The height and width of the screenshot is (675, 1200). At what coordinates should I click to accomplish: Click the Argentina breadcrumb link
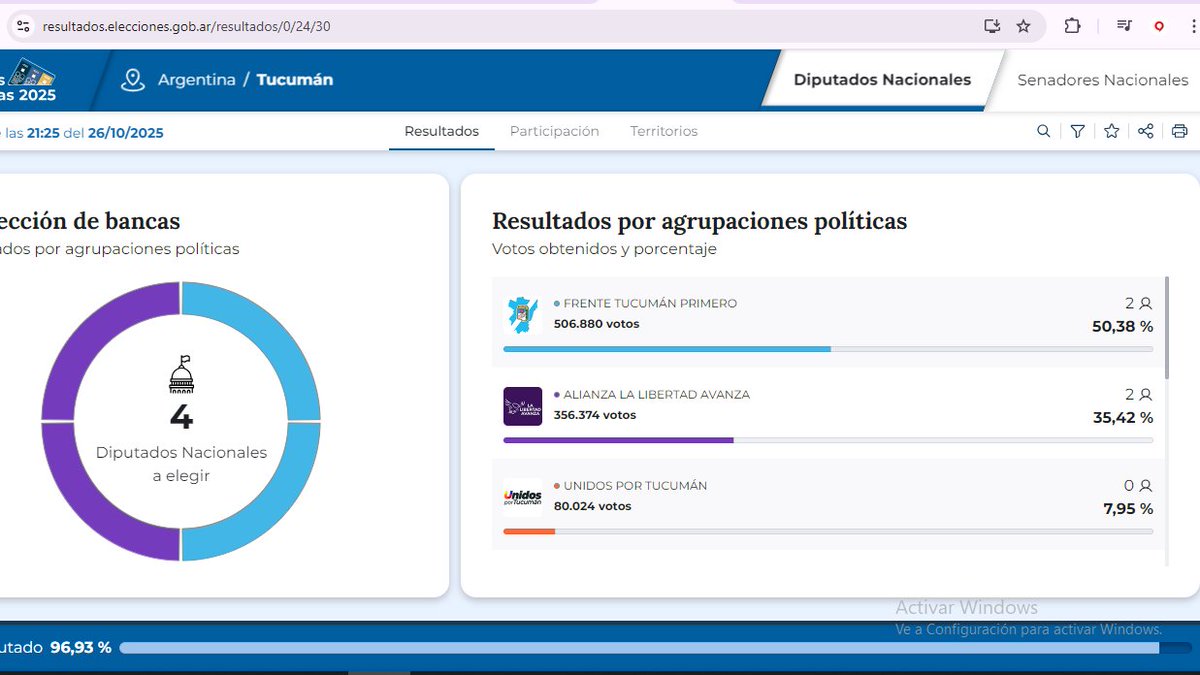point(197,80)
